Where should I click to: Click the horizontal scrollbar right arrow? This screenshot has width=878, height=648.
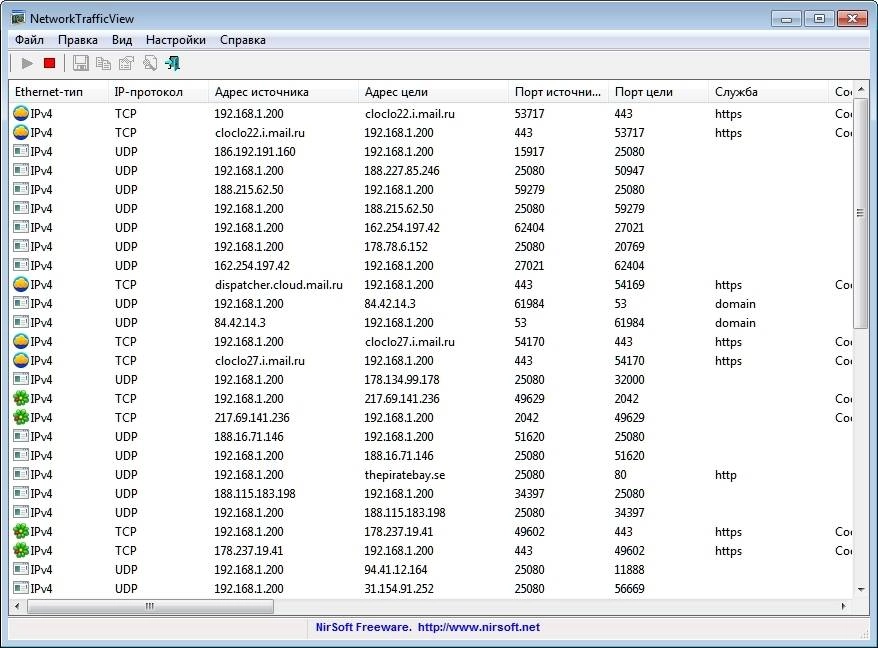(843, 606)
